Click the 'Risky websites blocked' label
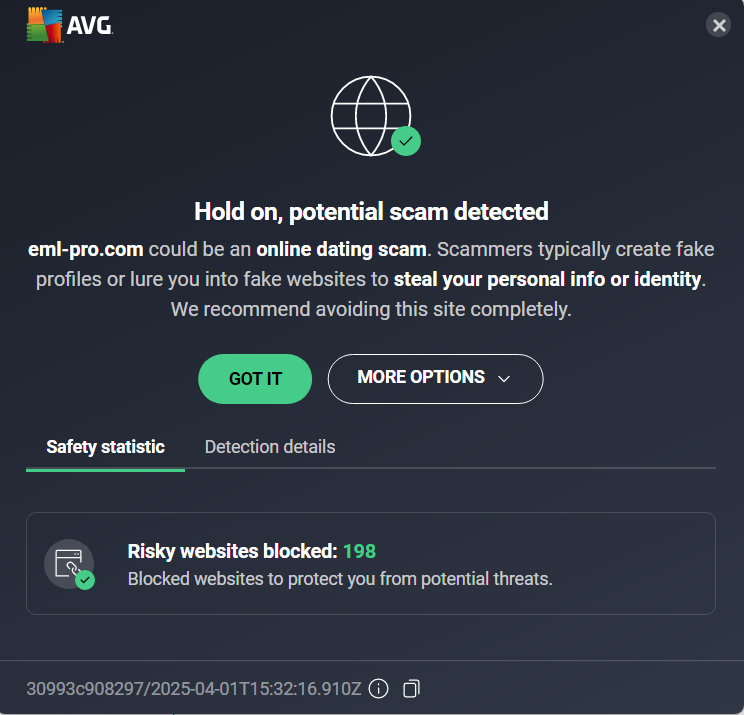The image size is (744, 715). [x=232, y=551]
